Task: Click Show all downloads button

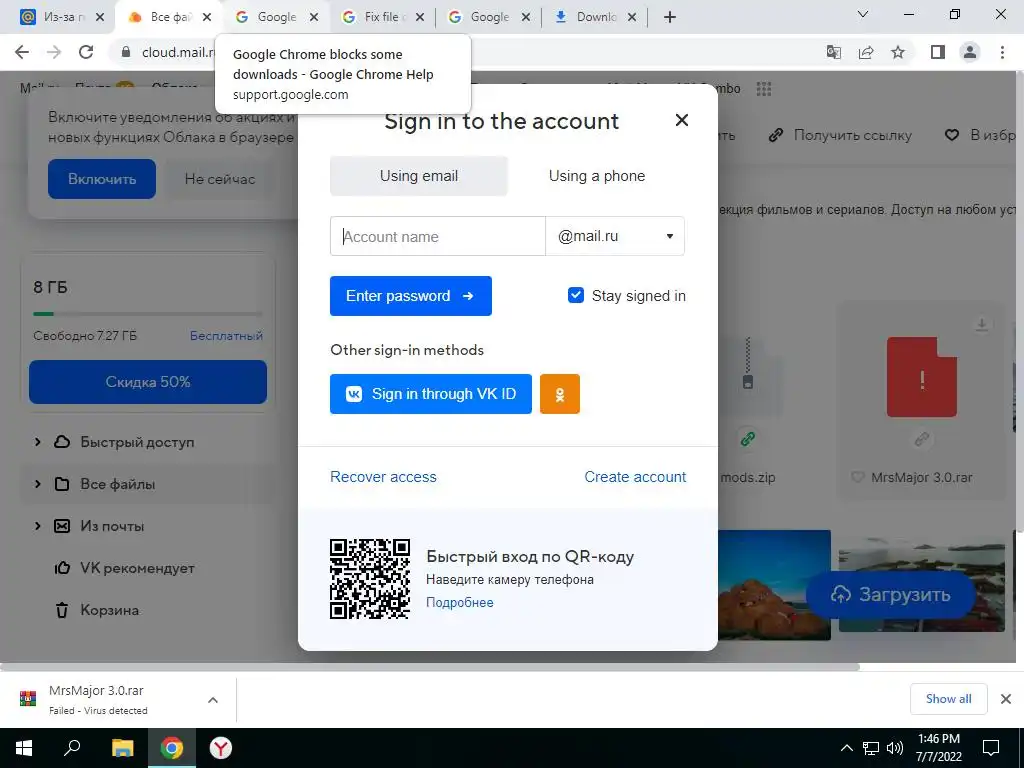Action: tap(948, 699)
